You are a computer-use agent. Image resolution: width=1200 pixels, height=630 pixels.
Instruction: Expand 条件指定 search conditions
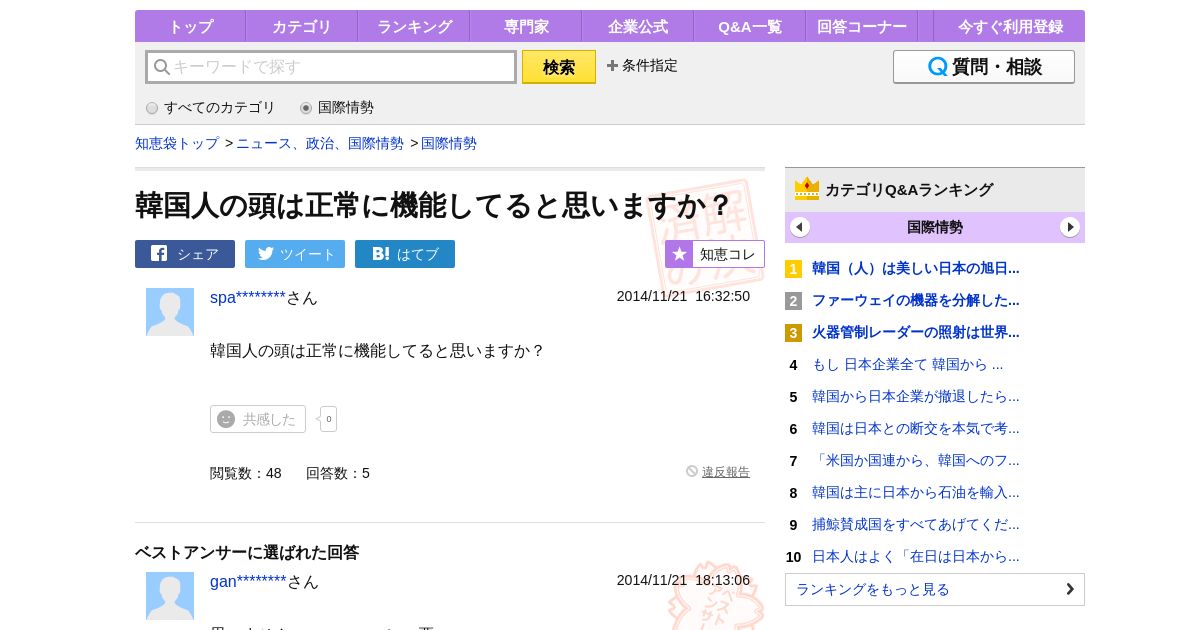pos(642,65)
